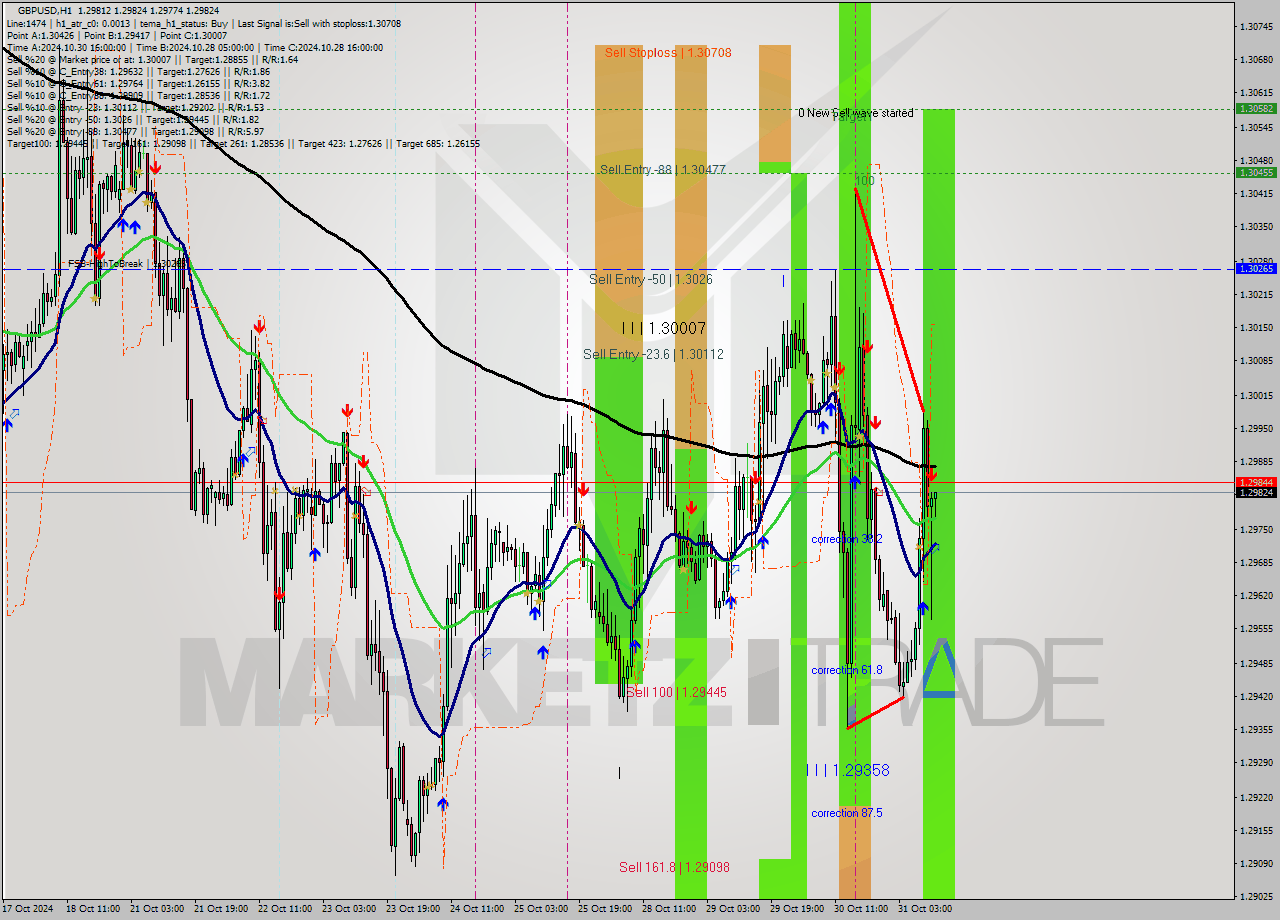This screenshot has height=920, width=1280.
Task: Select the blue 1.30265 price tag
Action: coord(1256,268)
